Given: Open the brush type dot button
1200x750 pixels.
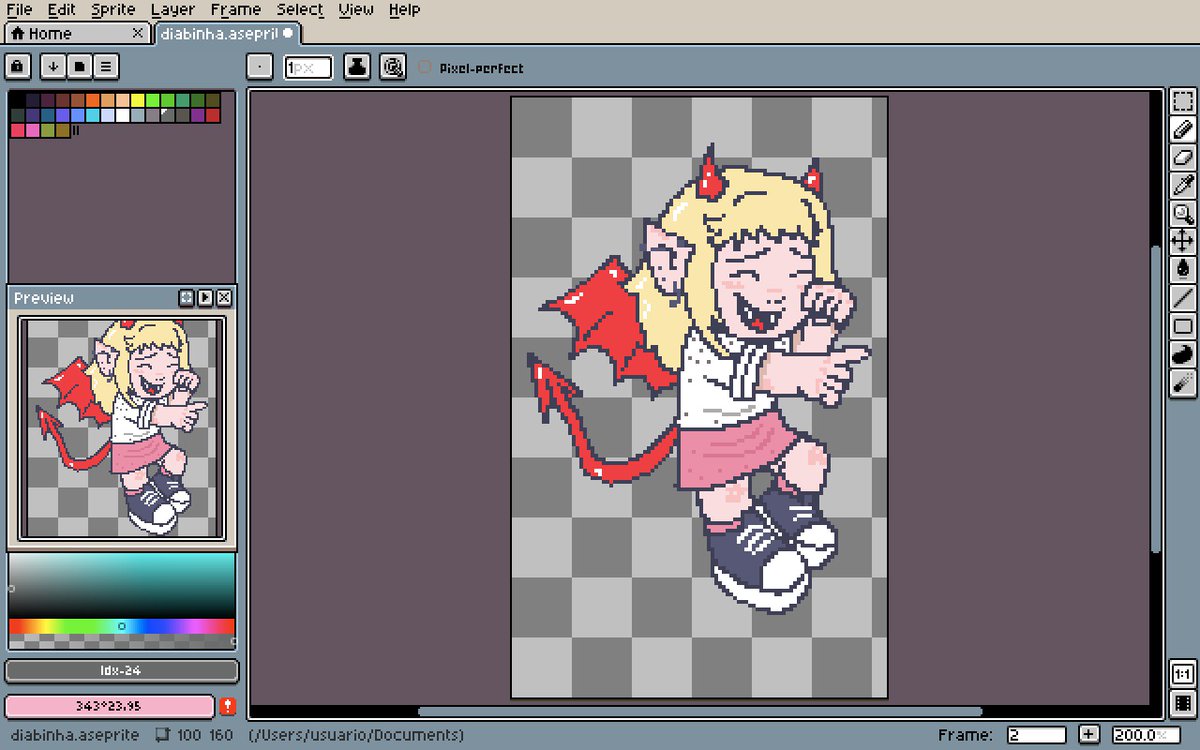Looking at the screenshot, I should [259, 67].
